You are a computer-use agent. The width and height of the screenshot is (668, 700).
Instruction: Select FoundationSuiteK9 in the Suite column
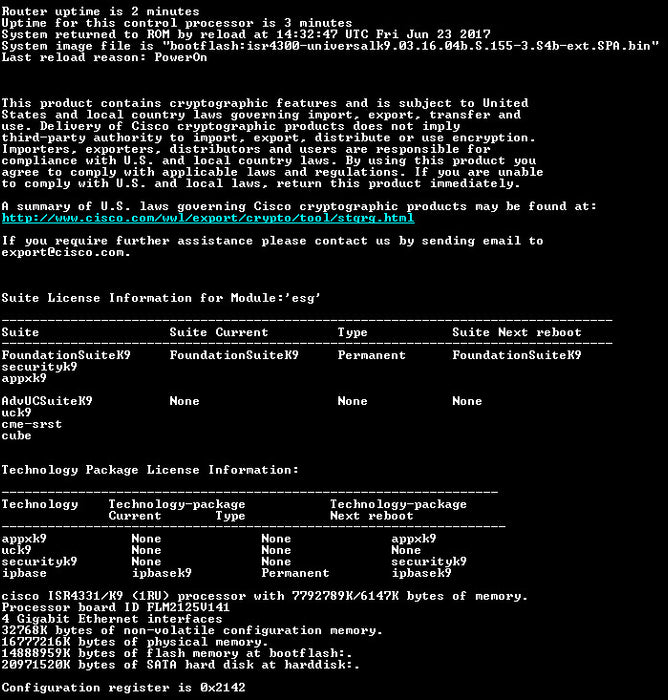[x=66, y=355]
